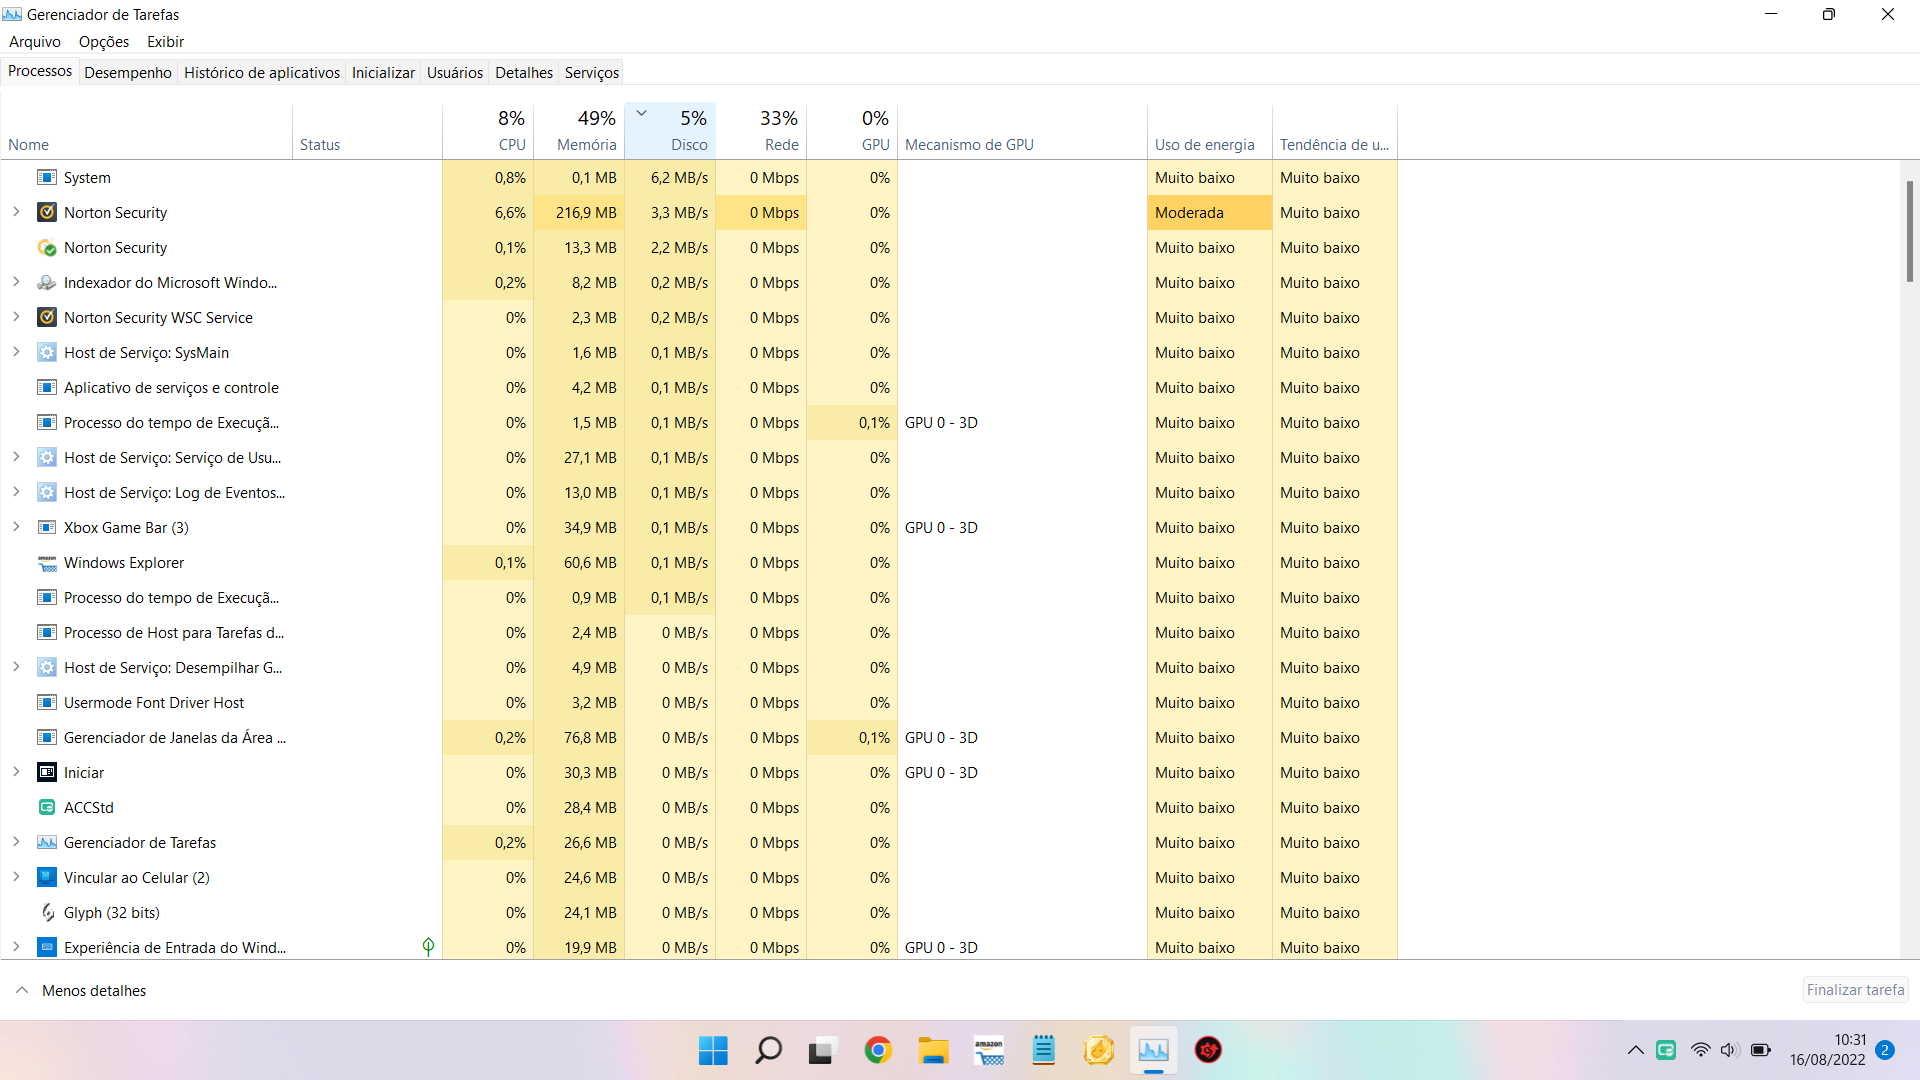The height and width of the screenshot is (1080, 1920).
Task: Switch to the Serviços tab
Action: click(592, 72)
